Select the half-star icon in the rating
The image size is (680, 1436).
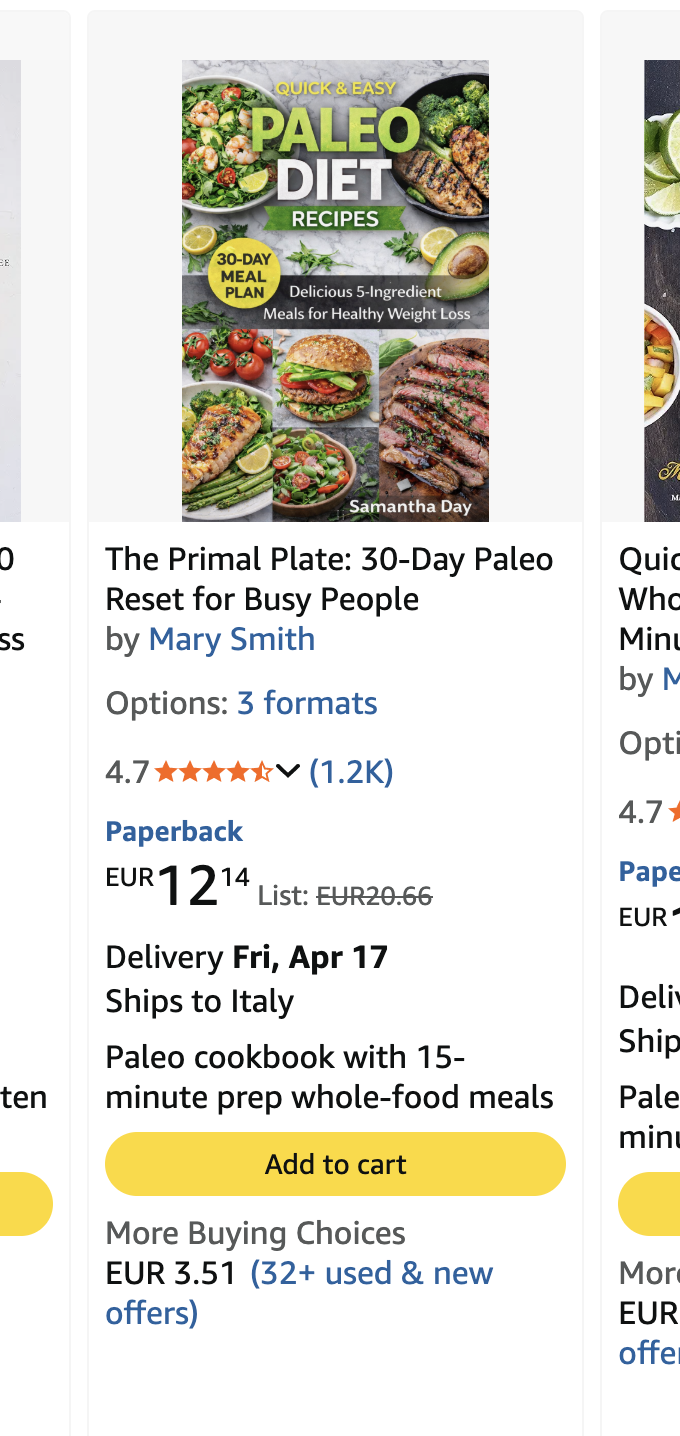263,771
